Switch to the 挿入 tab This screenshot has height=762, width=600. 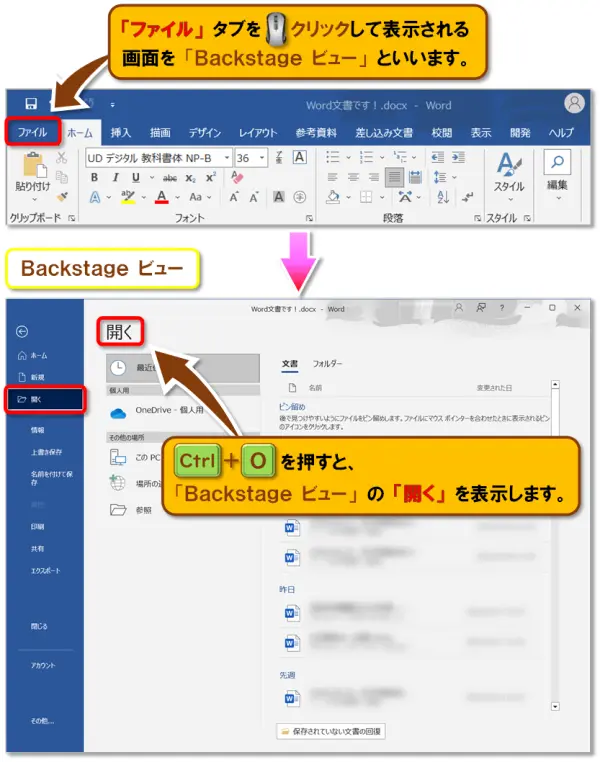pos(120,133)
